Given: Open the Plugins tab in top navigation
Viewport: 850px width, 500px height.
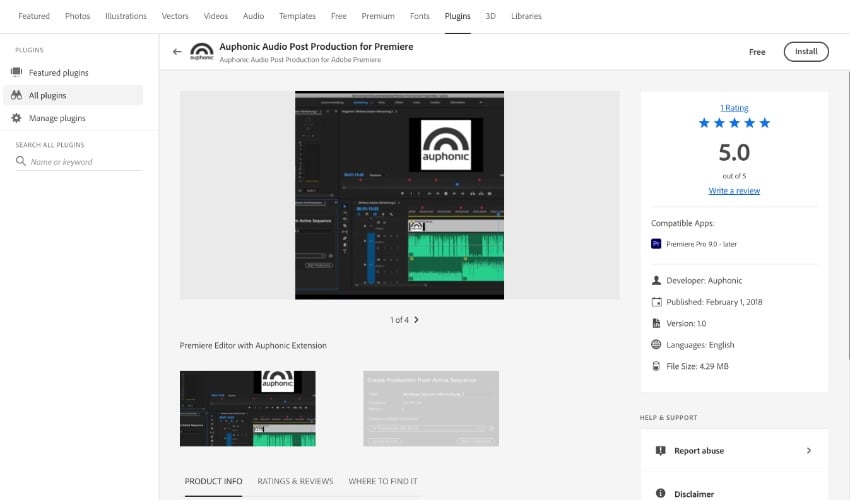Looking at the screenshot, I should pyautogui.click(x=458, y=16).
